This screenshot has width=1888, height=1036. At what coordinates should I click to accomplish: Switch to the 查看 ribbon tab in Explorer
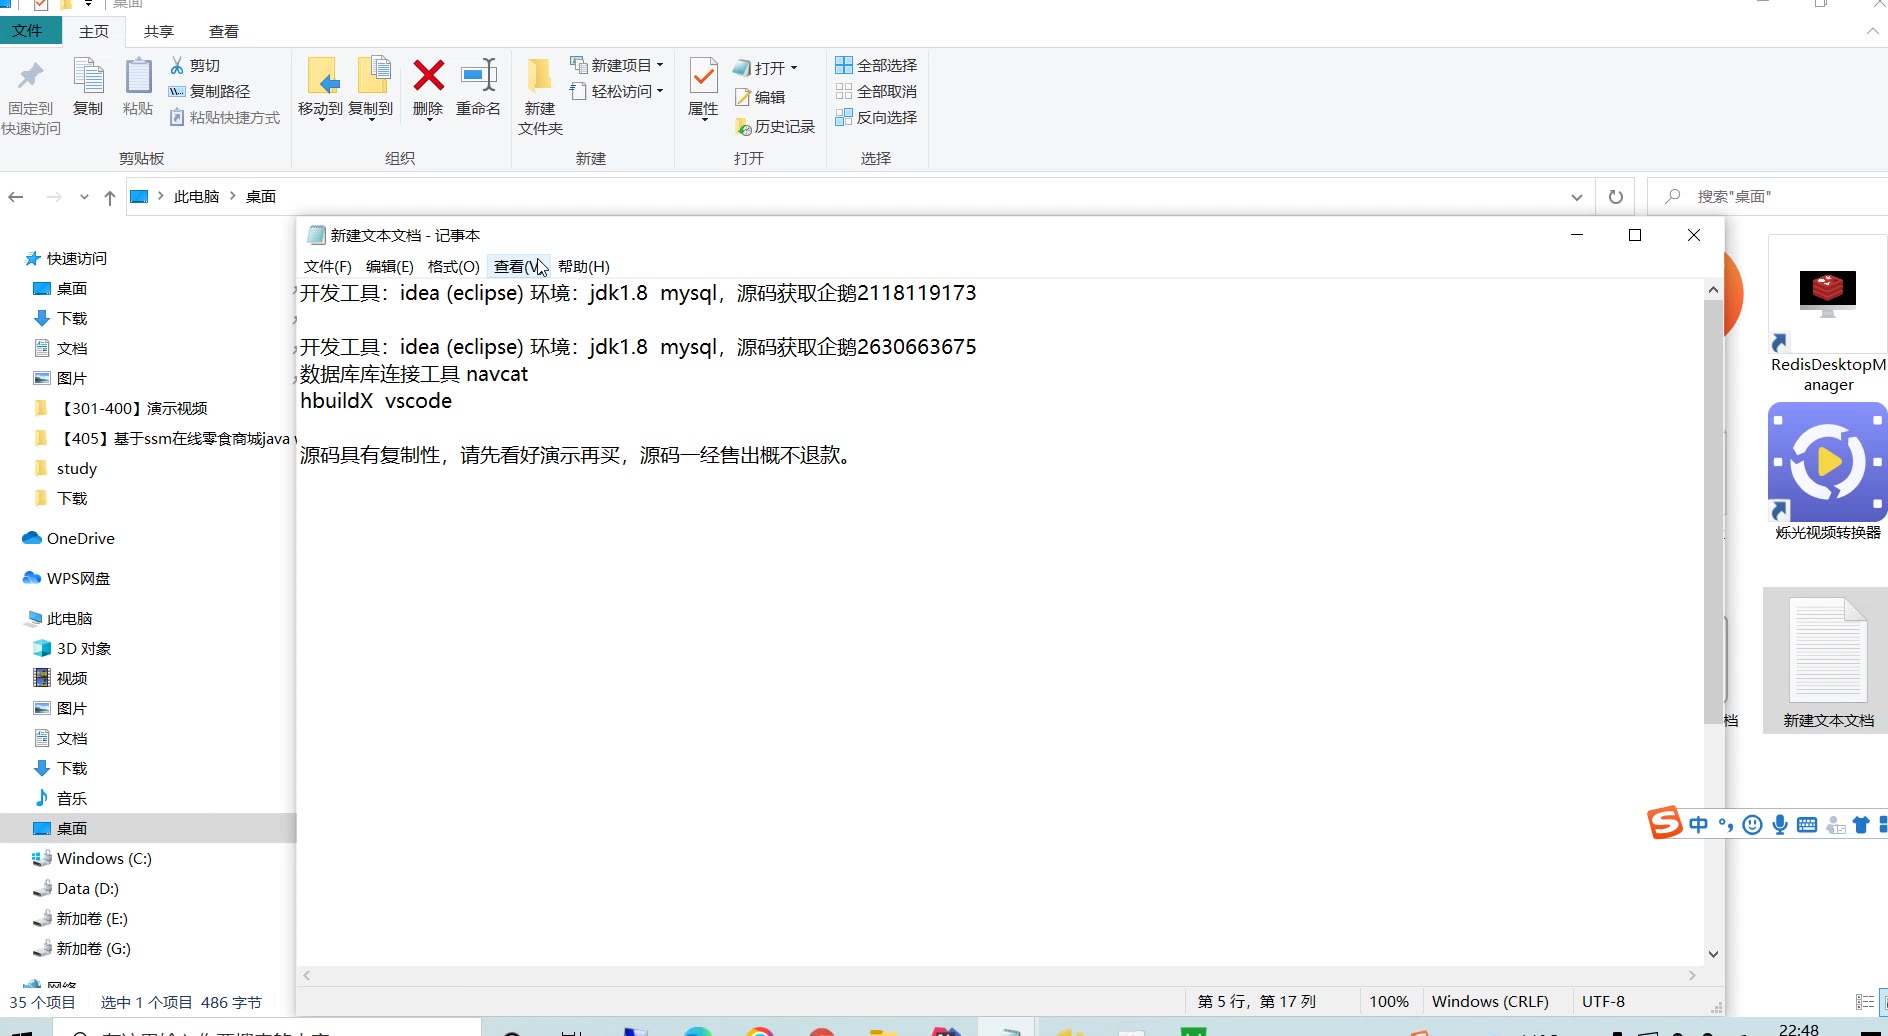point(224,31)
